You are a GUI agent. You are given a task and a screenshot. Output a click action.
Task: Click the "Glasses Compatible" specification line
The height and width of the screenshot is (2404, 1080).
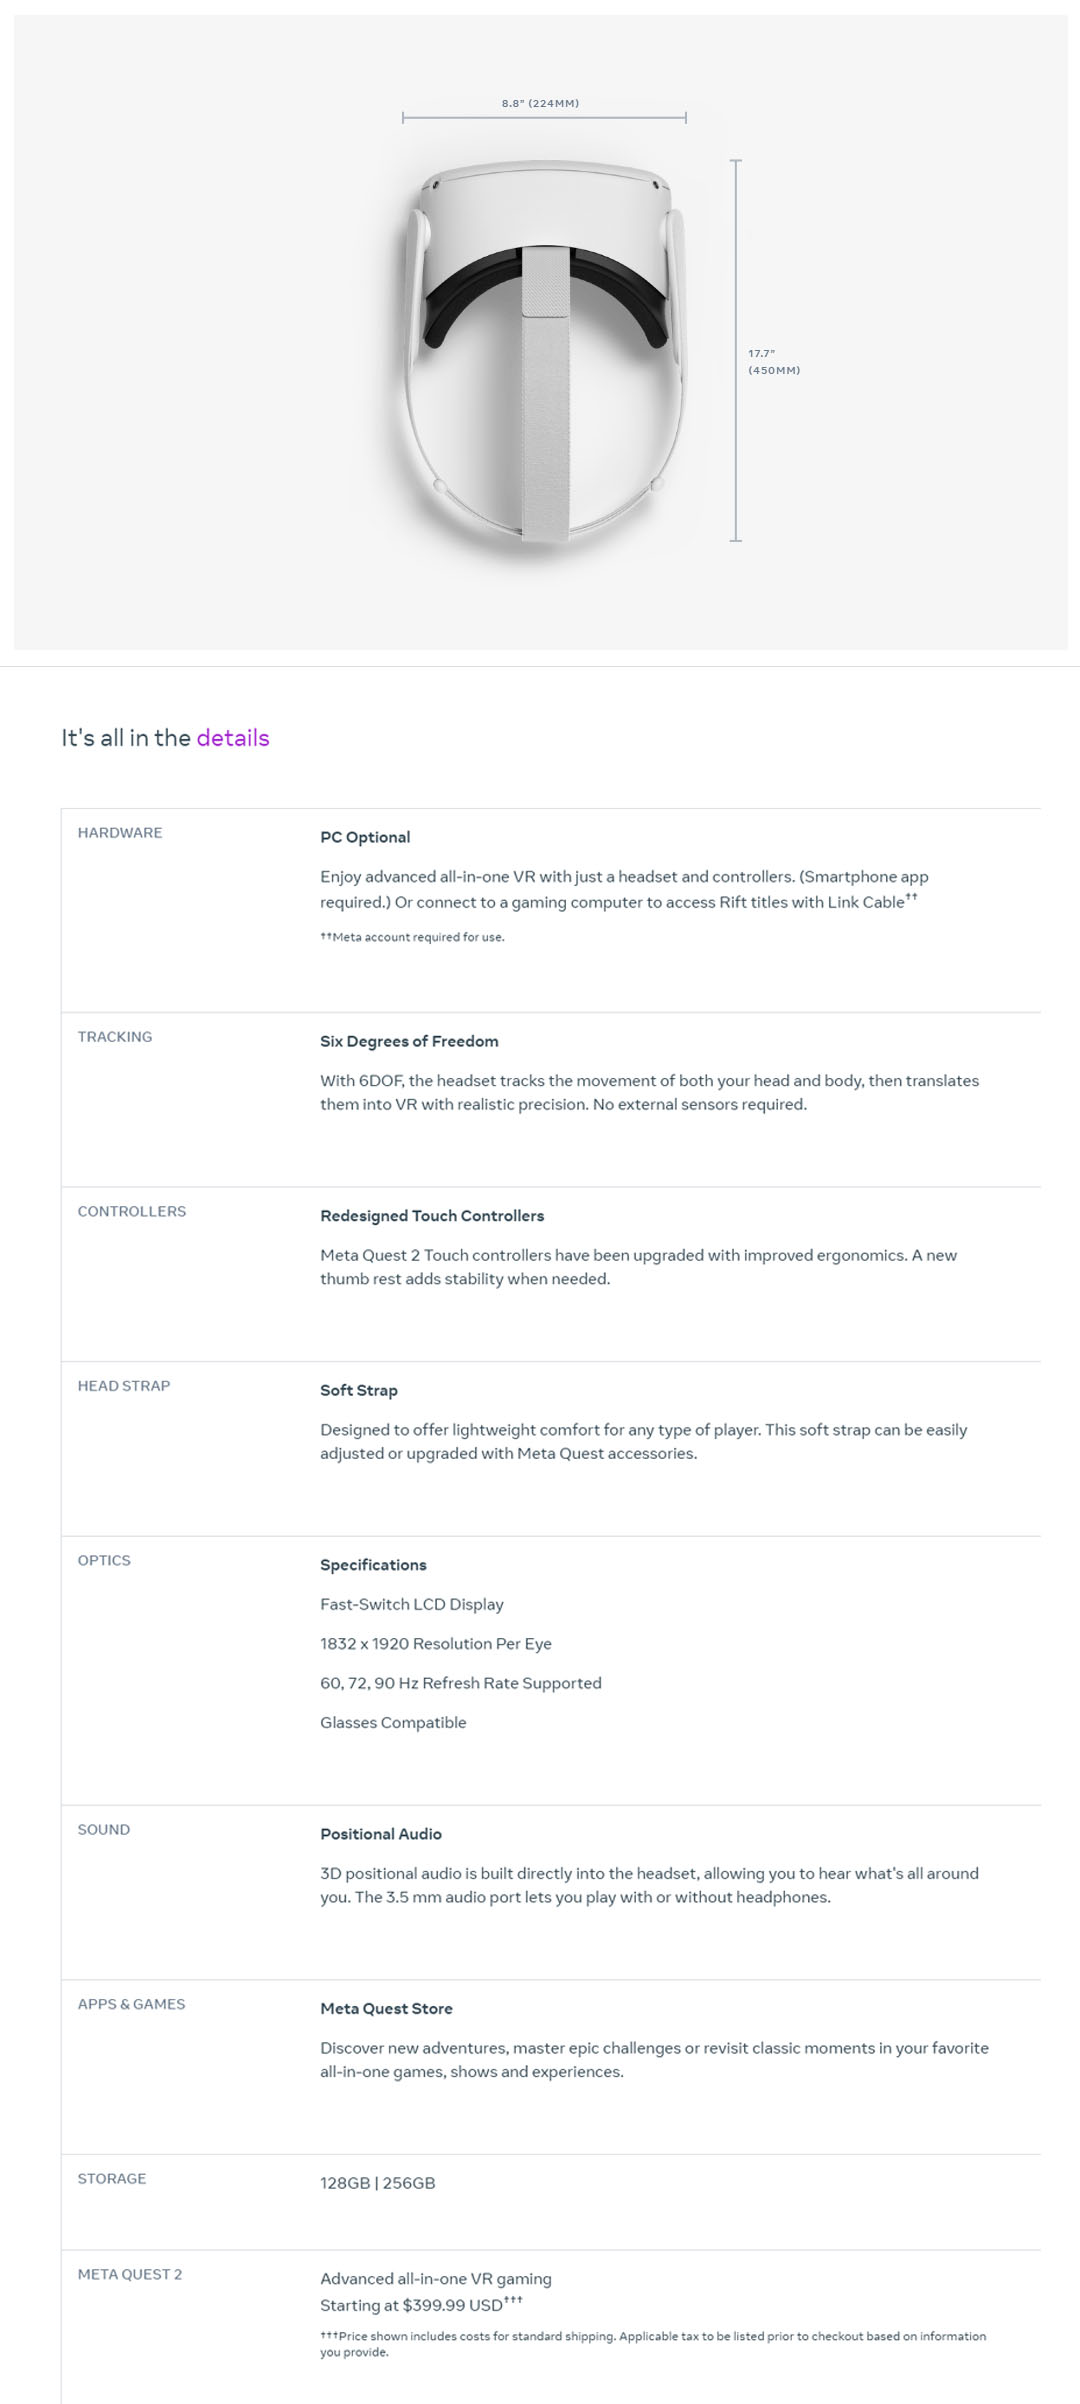click(x=393, y=1722)
